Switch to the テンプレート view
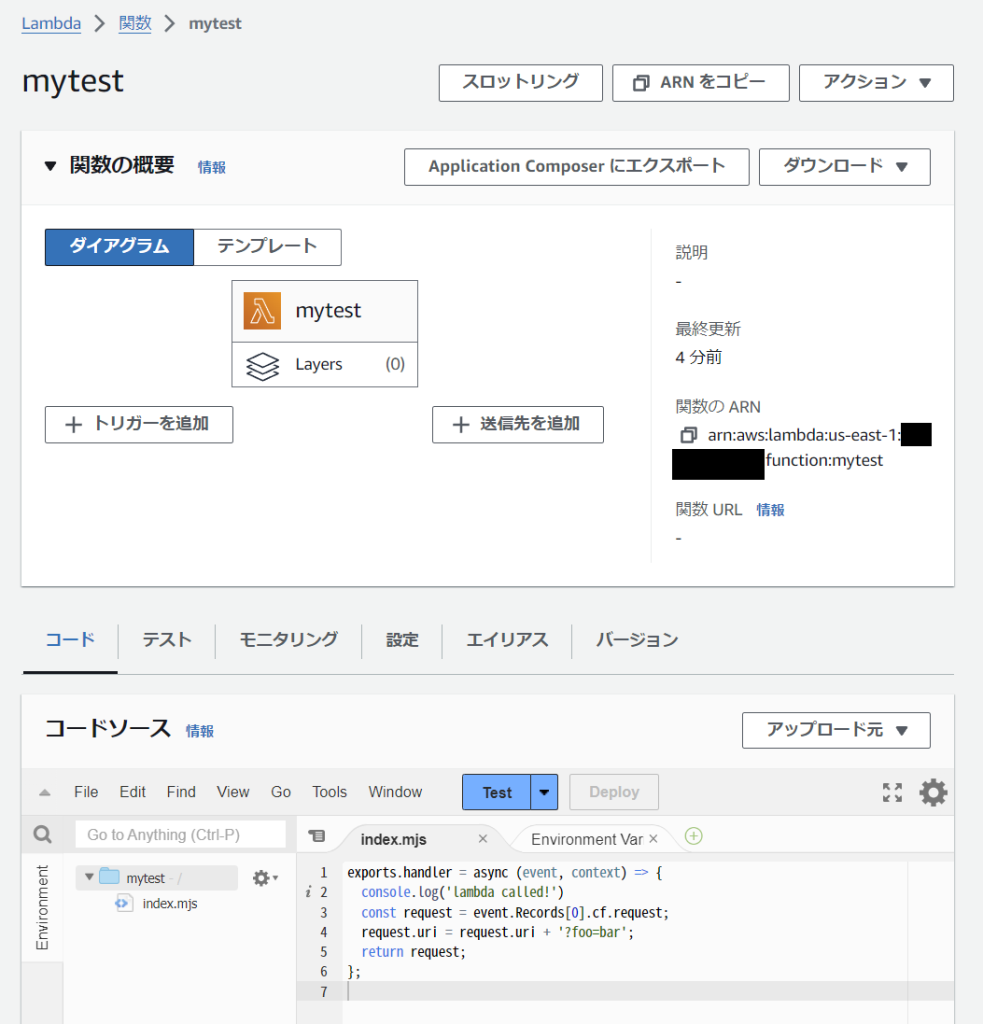 point(267,247)
